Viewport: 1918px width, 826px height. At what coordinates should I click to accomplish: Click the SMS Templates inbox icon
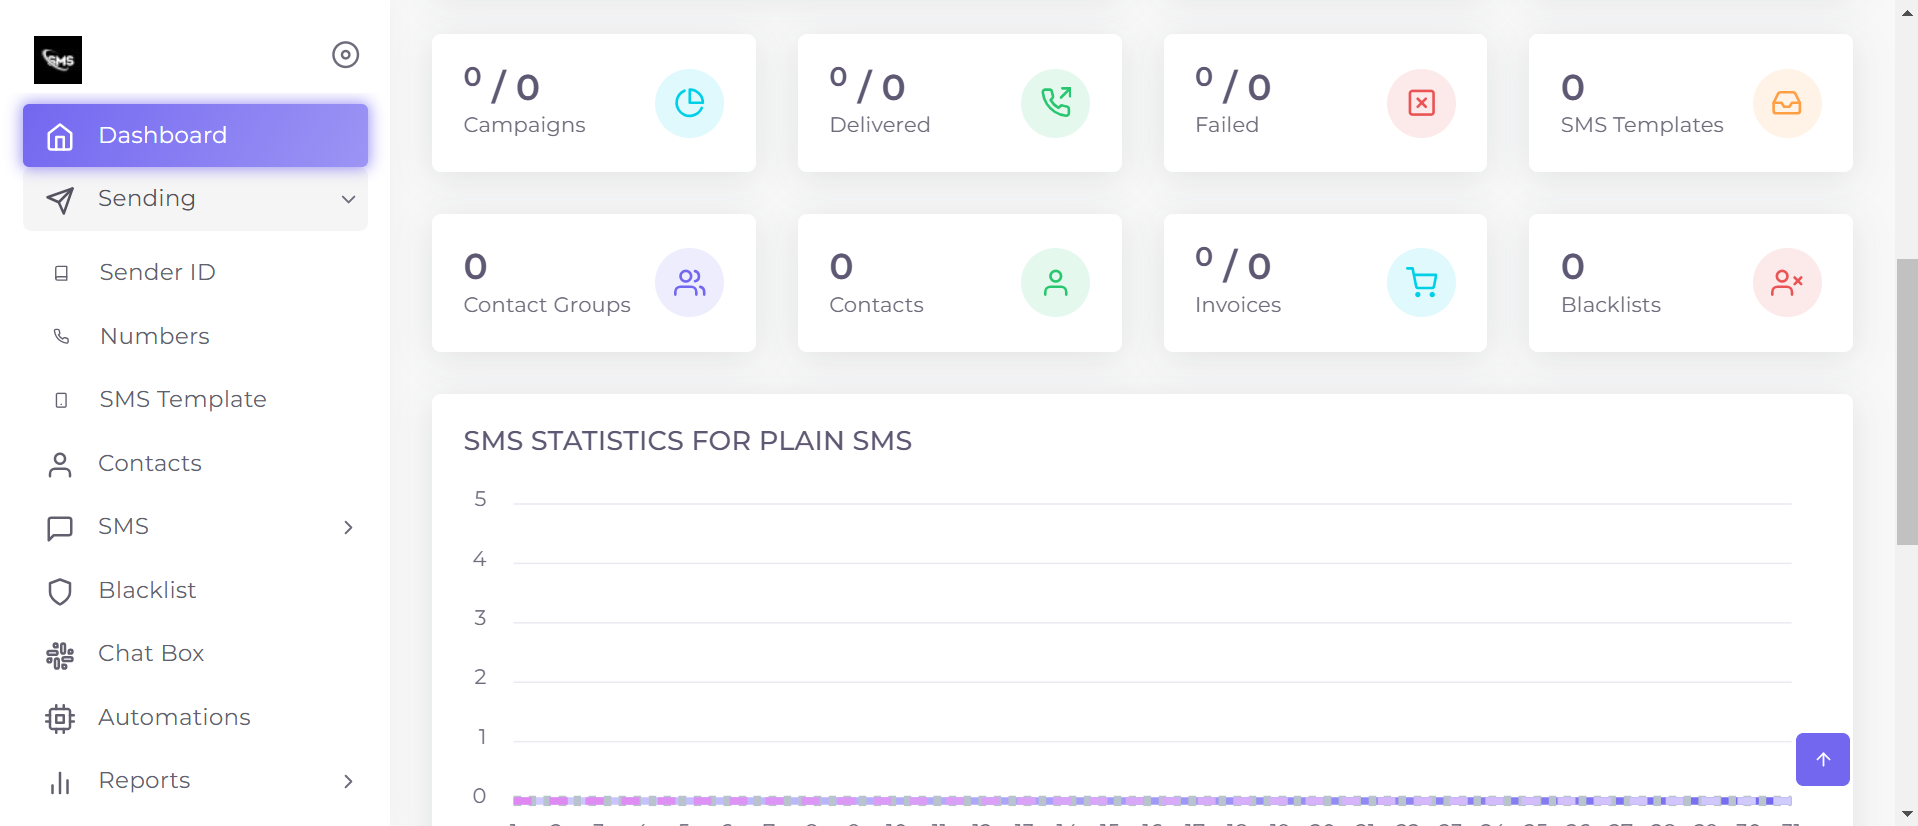click(x=1787, y=102)
